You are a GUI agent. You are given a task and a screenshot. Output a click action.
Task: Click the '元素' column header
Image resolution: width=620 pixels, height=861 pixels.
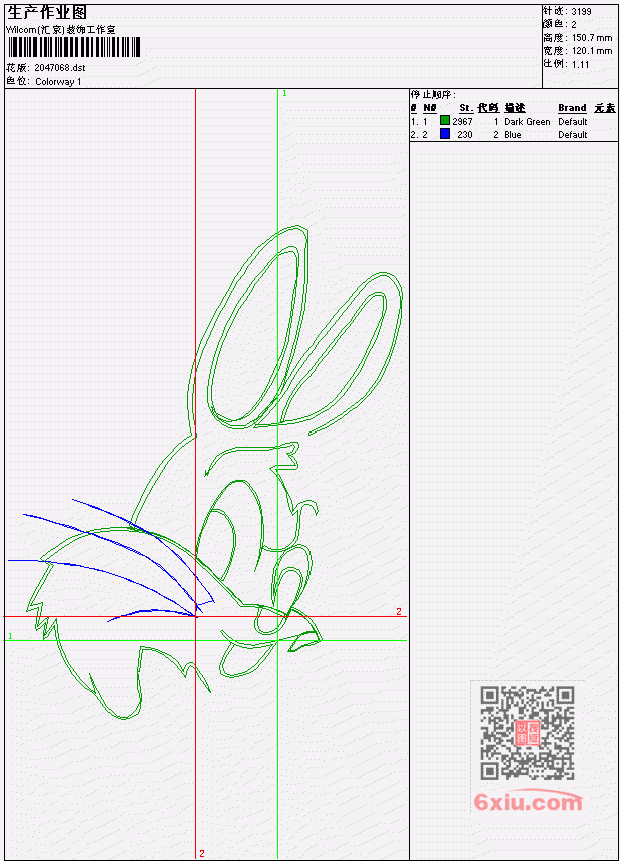click(605, 108)
